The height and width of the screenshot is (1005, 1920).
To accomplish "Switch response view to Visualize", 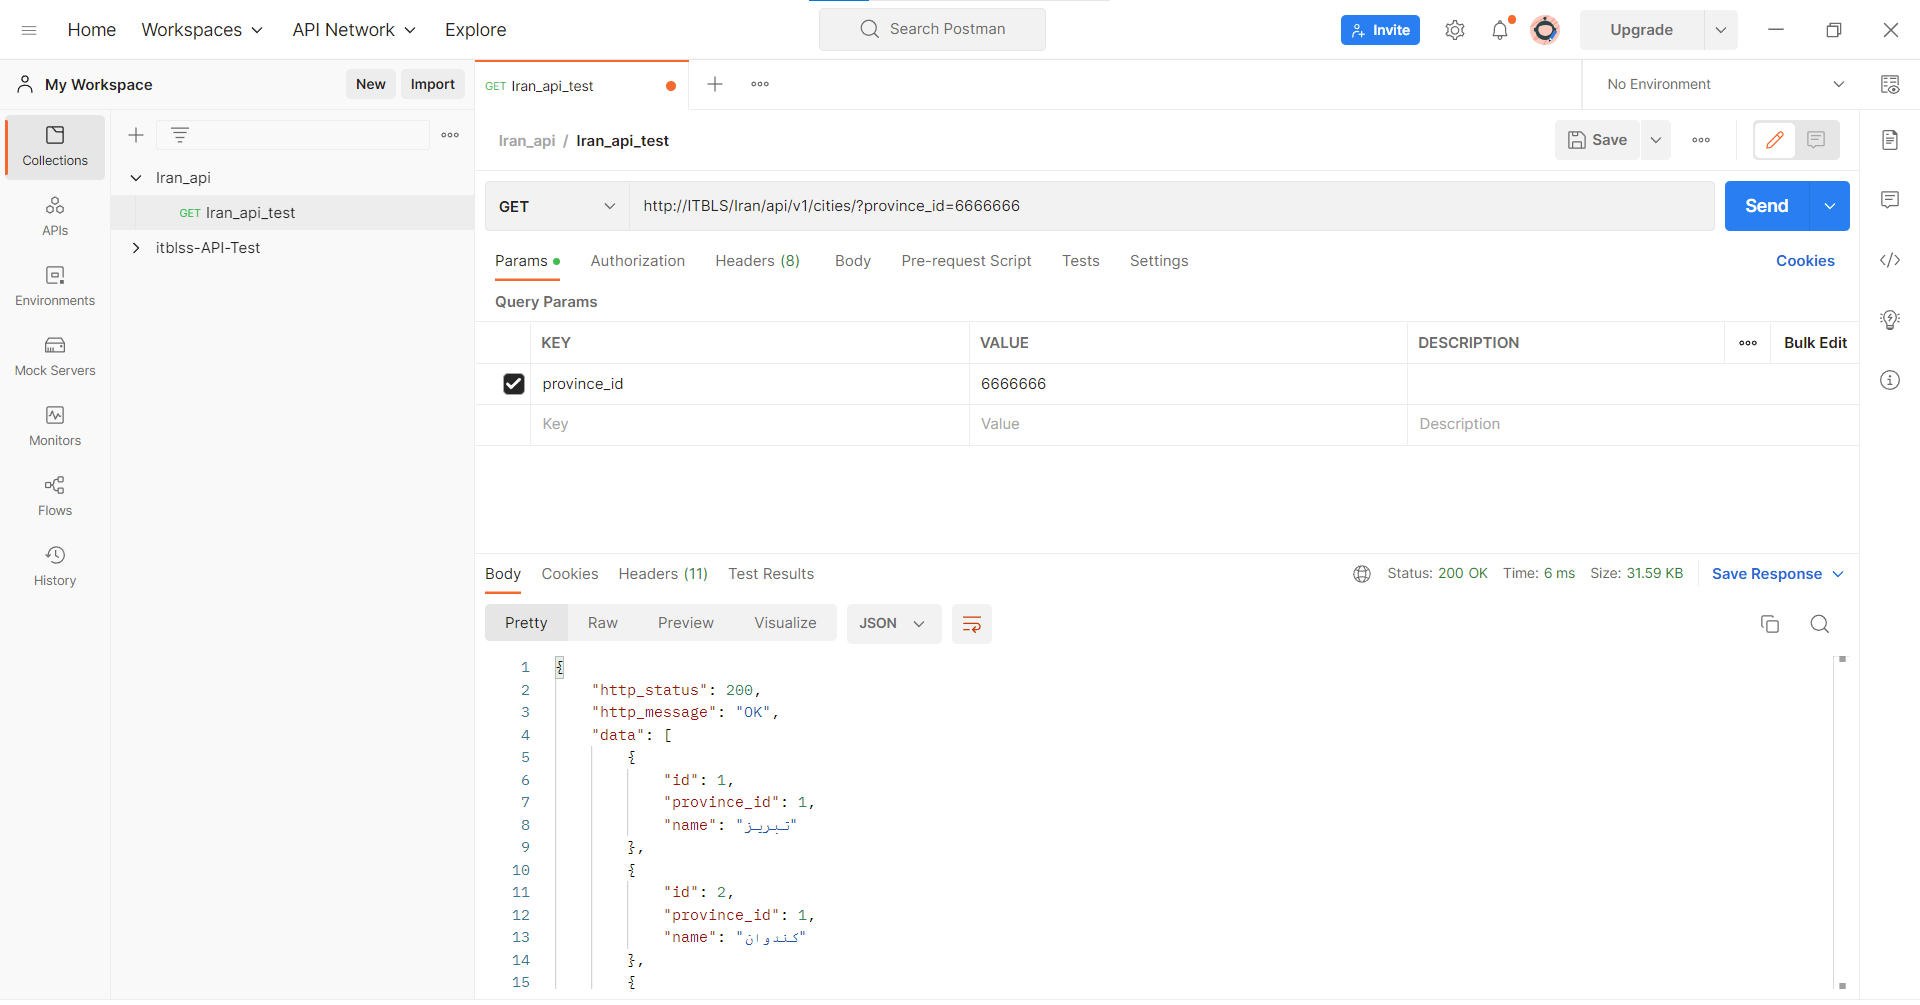I will tap(785, 623).
